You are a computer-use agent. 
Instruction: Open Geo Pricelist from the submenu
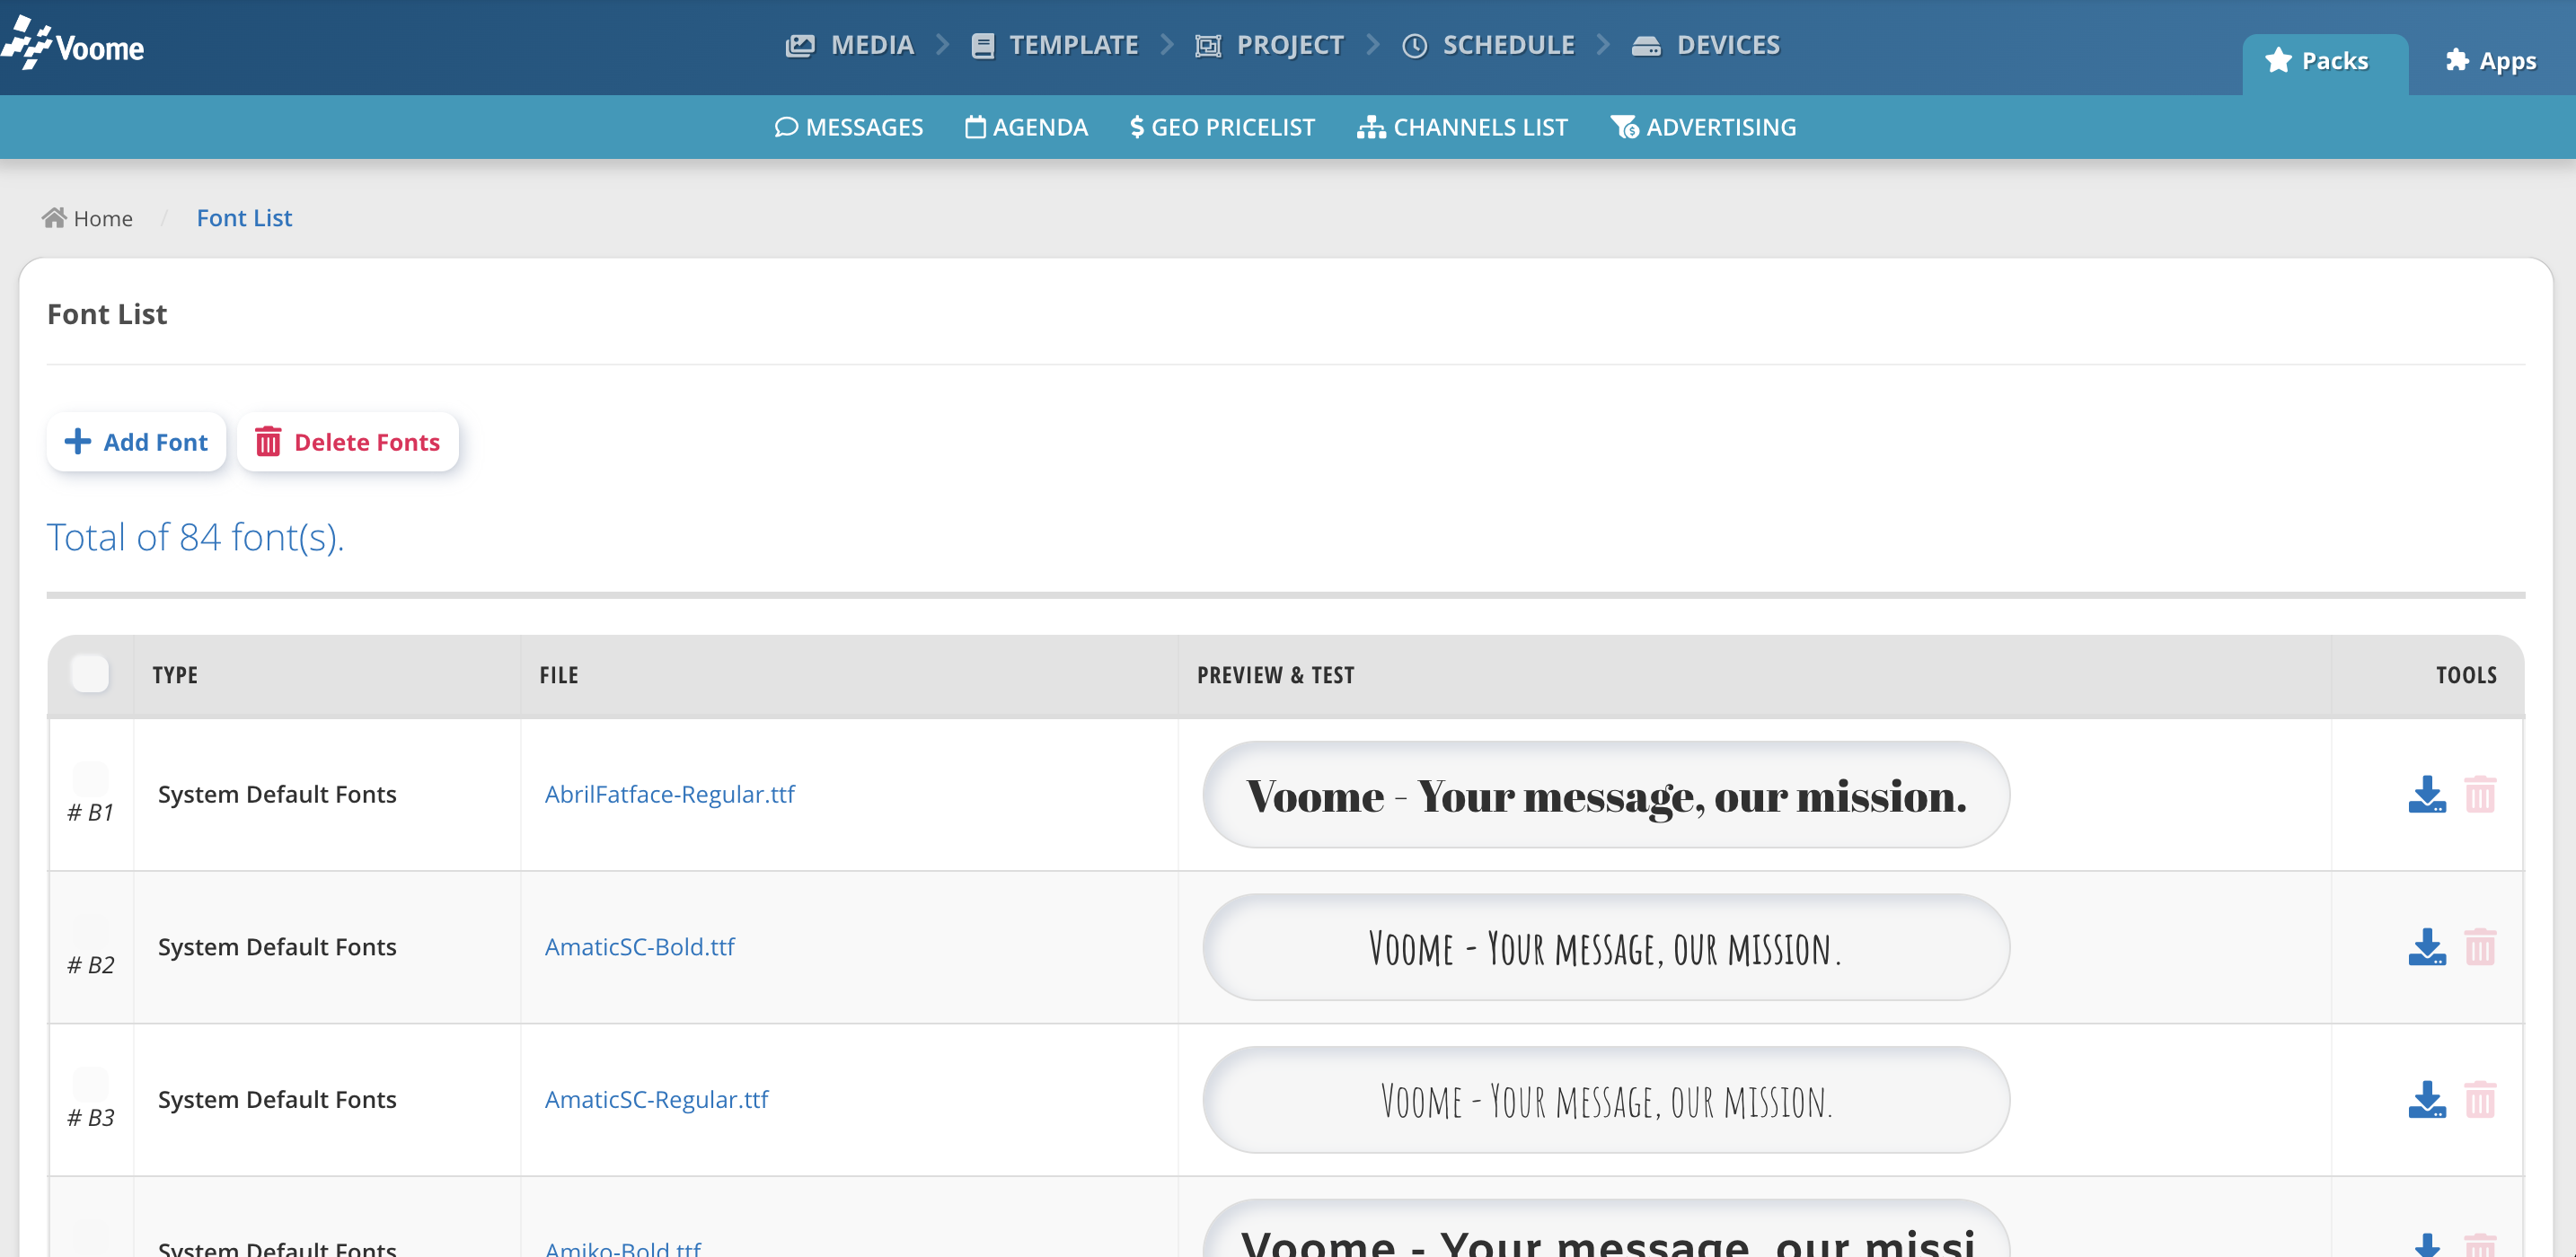[1222, 127]
